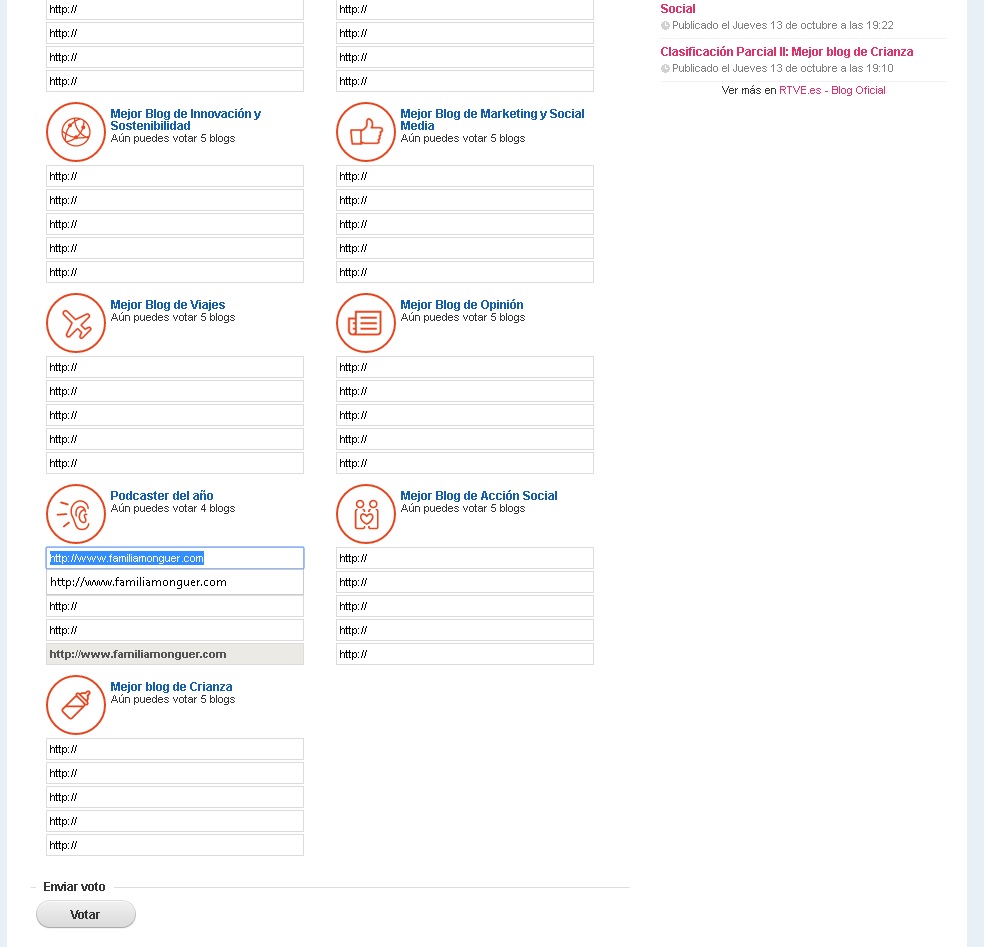
Task: Click the airplane icon for Viajes
Action: pos(76,323)
